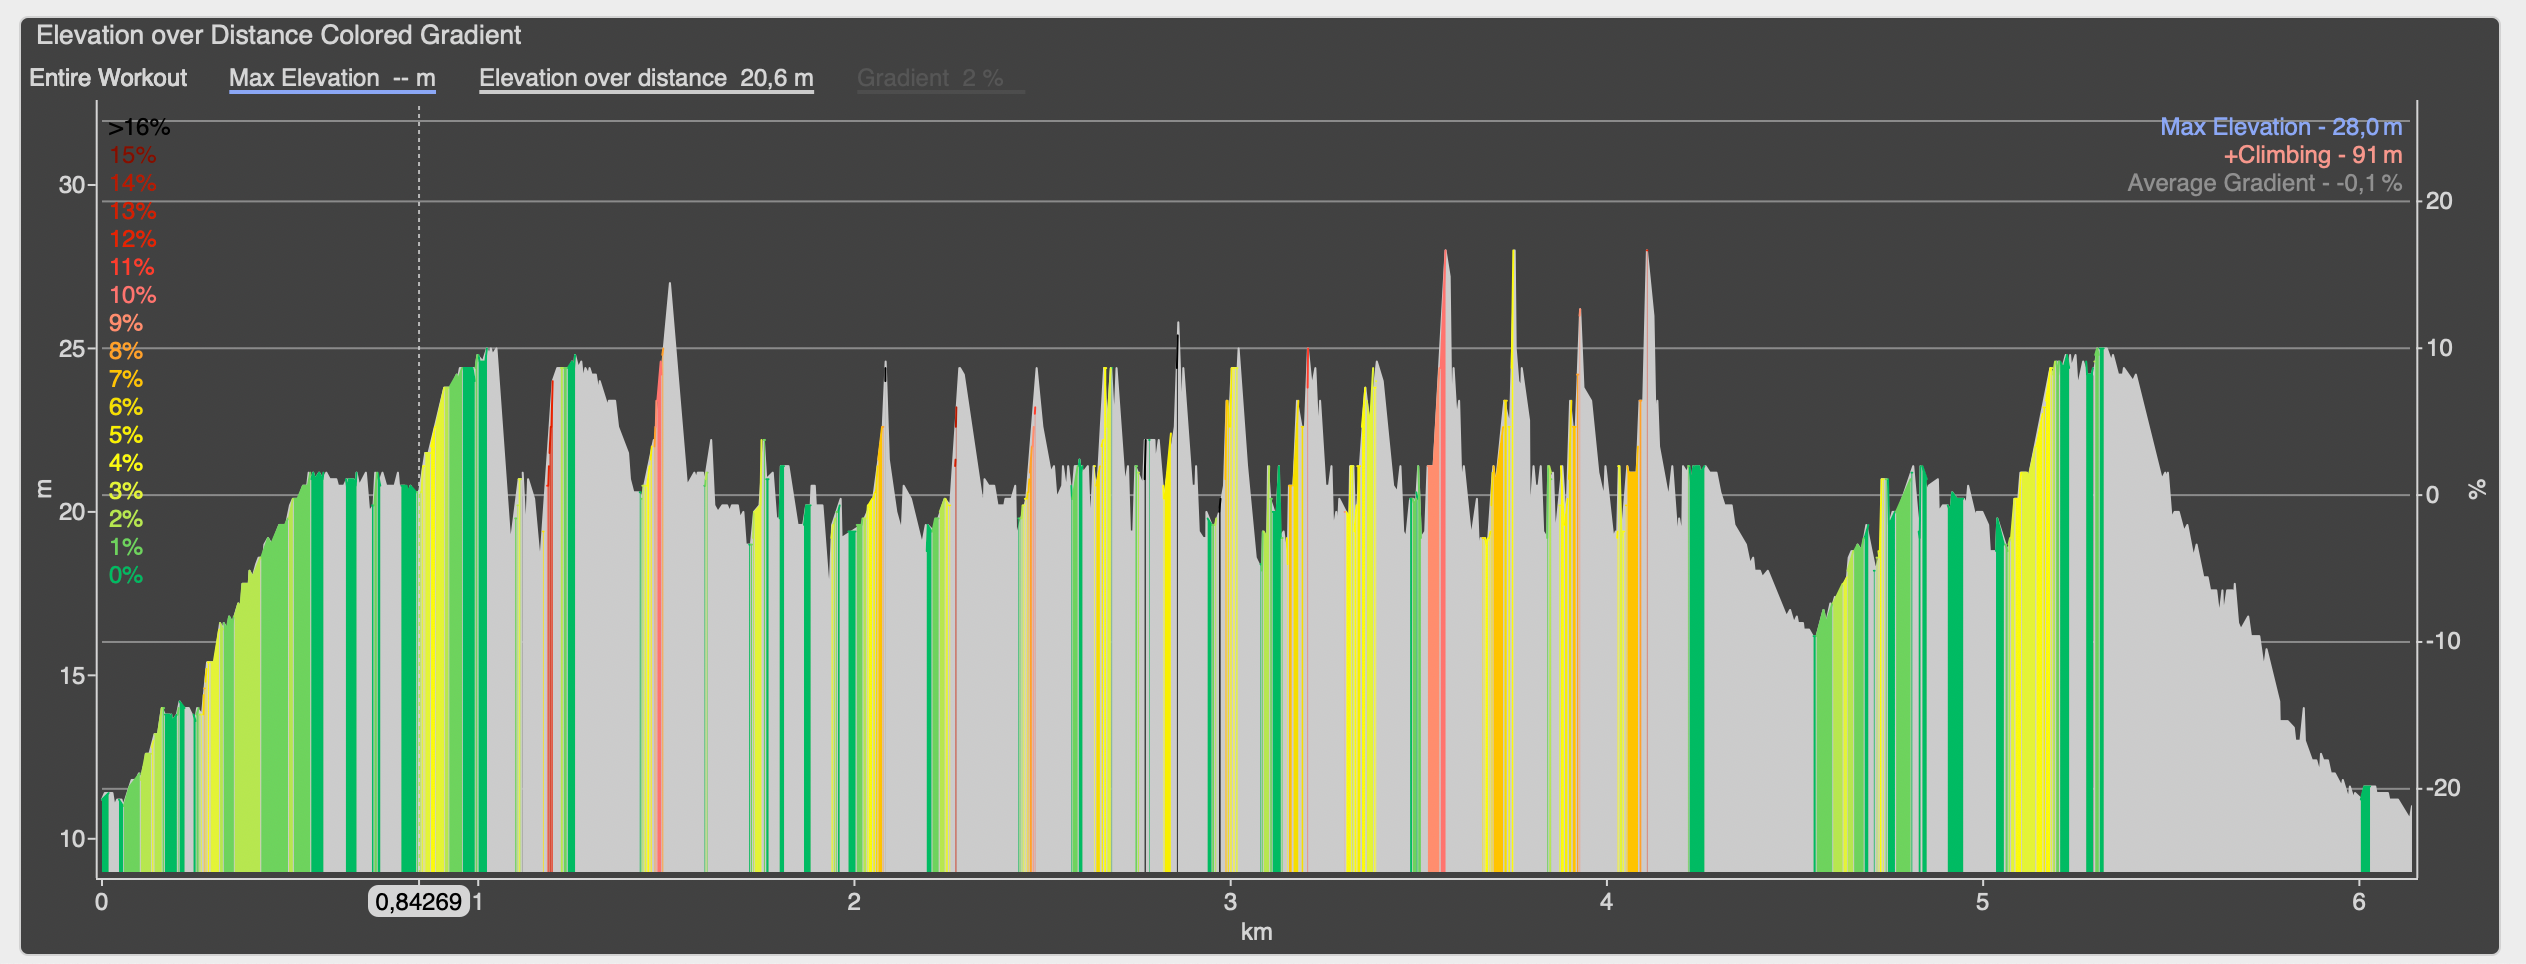Click the 15 tick on elevation axis
This screenshot has height=964, width=2526.
pyautogui.click(x=72, y=676)
